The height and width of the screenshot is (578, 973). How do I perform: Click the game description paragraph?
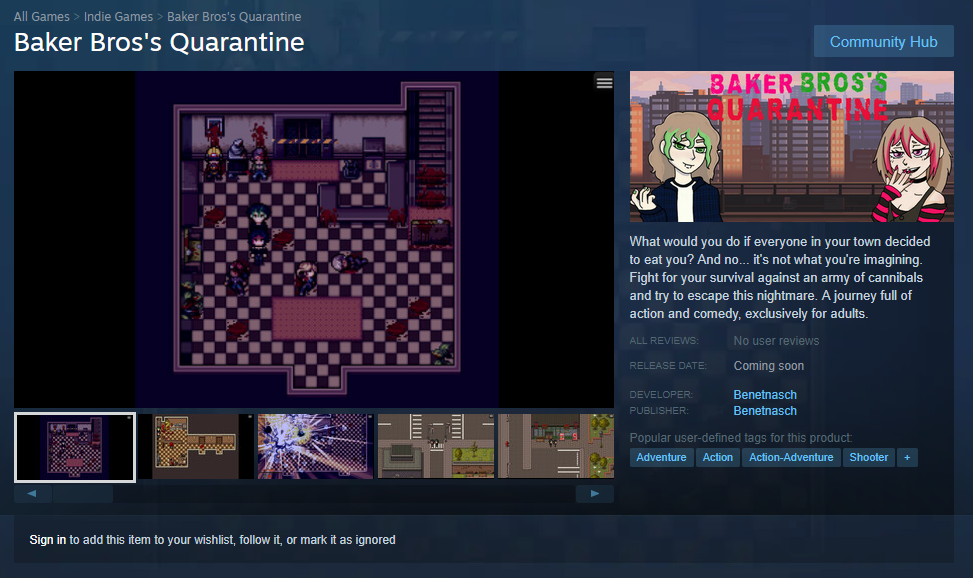click(780, 278)
